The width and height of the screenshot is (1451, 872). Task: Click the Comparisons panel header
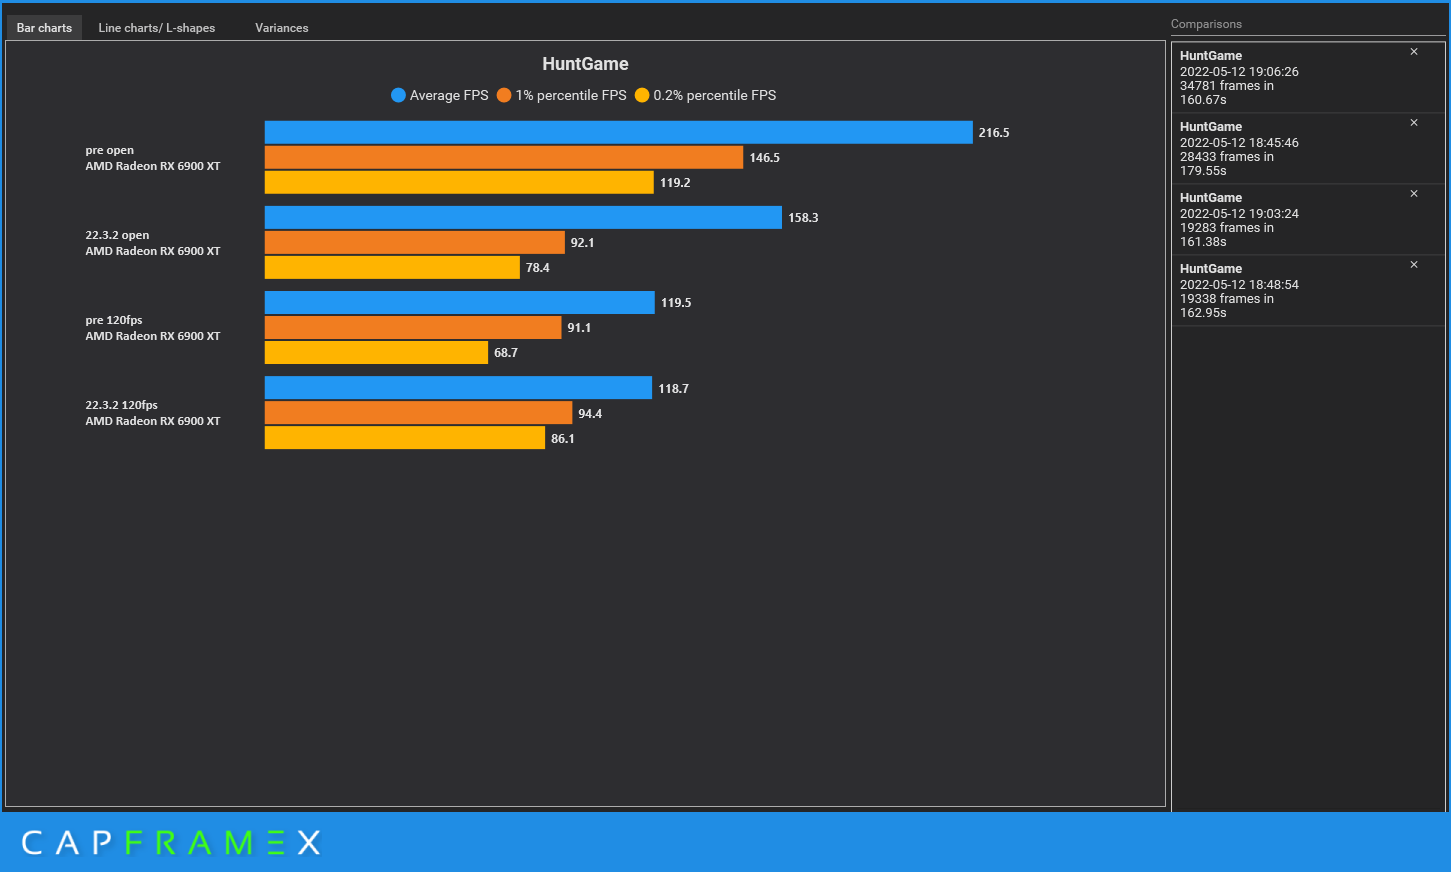coord(1206,24)
